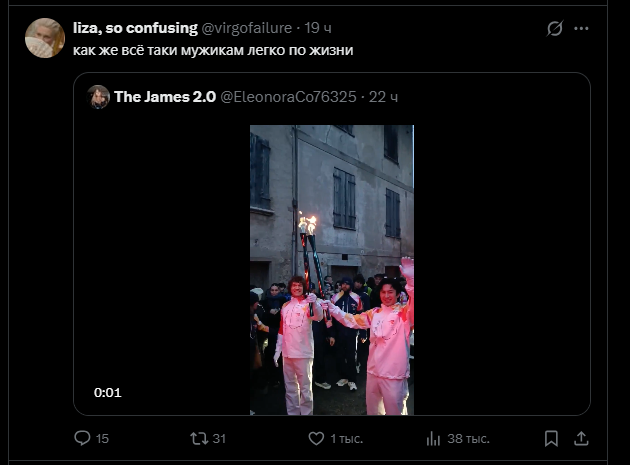Open the "liza, so confusing" display name

[135, 28]
